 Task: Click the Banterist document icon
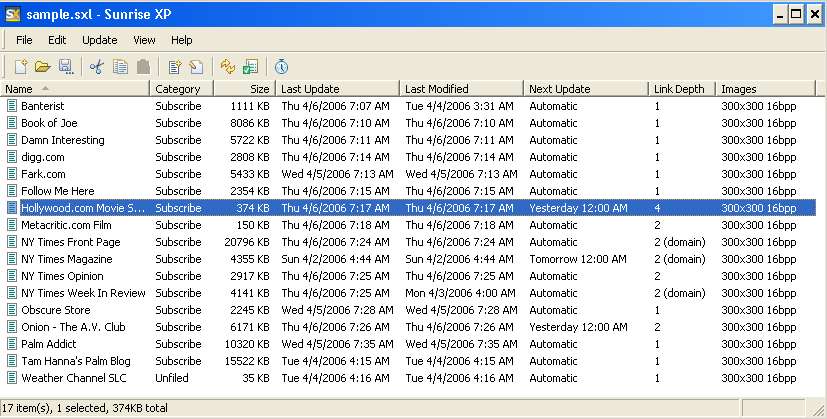pos(12,106)
